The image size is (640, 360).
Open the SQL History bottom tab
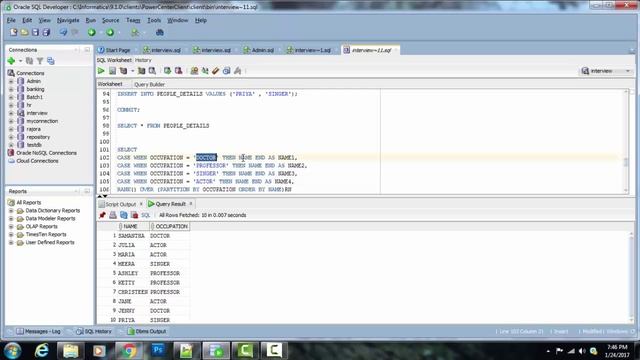pyautogui.click(x=94, y=331)
